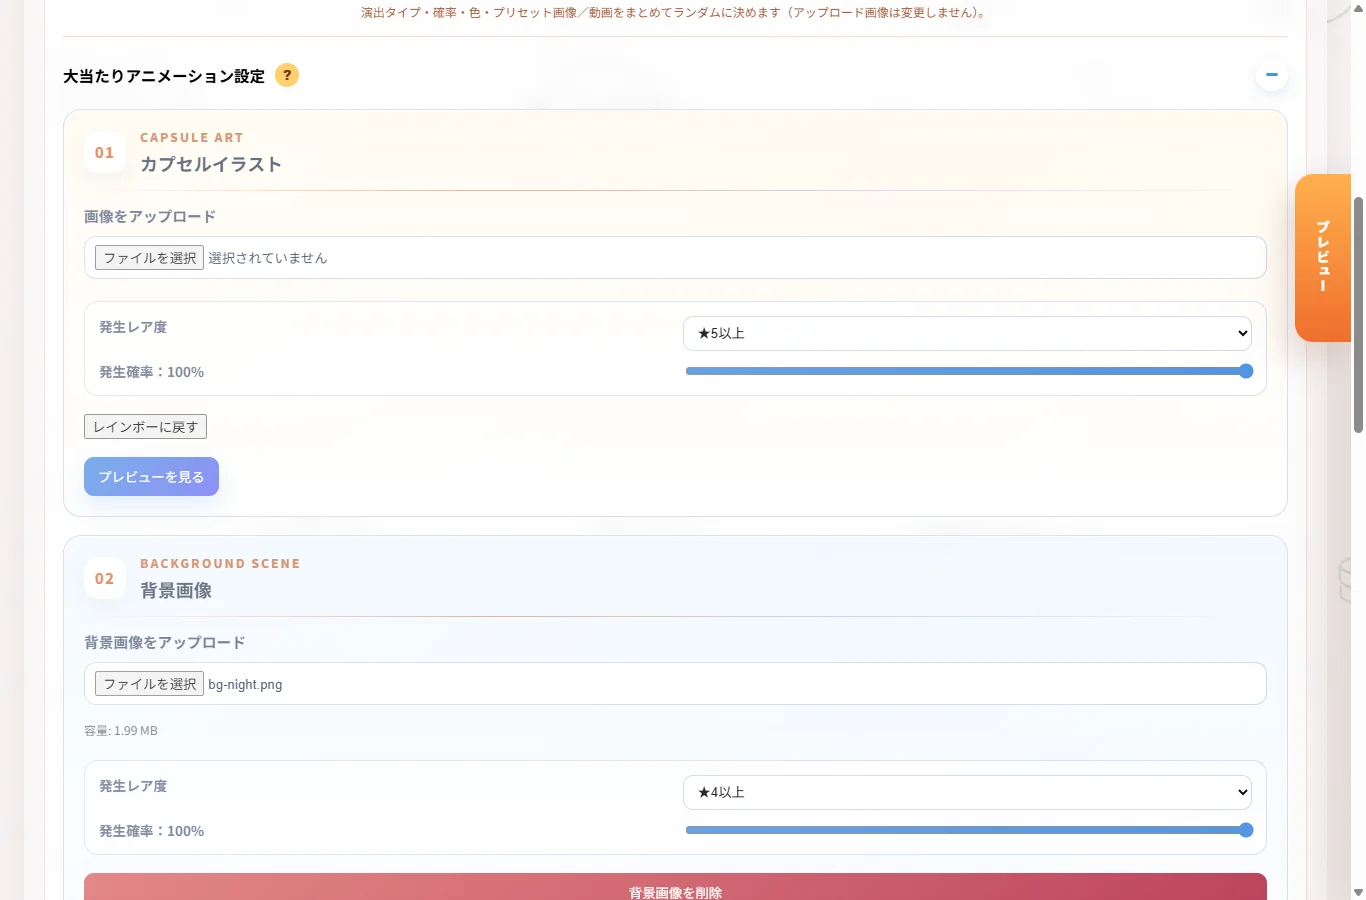Open the orange プレビュー side tab
Screen dimensions: 1366x900
[x=1323, y=258]
